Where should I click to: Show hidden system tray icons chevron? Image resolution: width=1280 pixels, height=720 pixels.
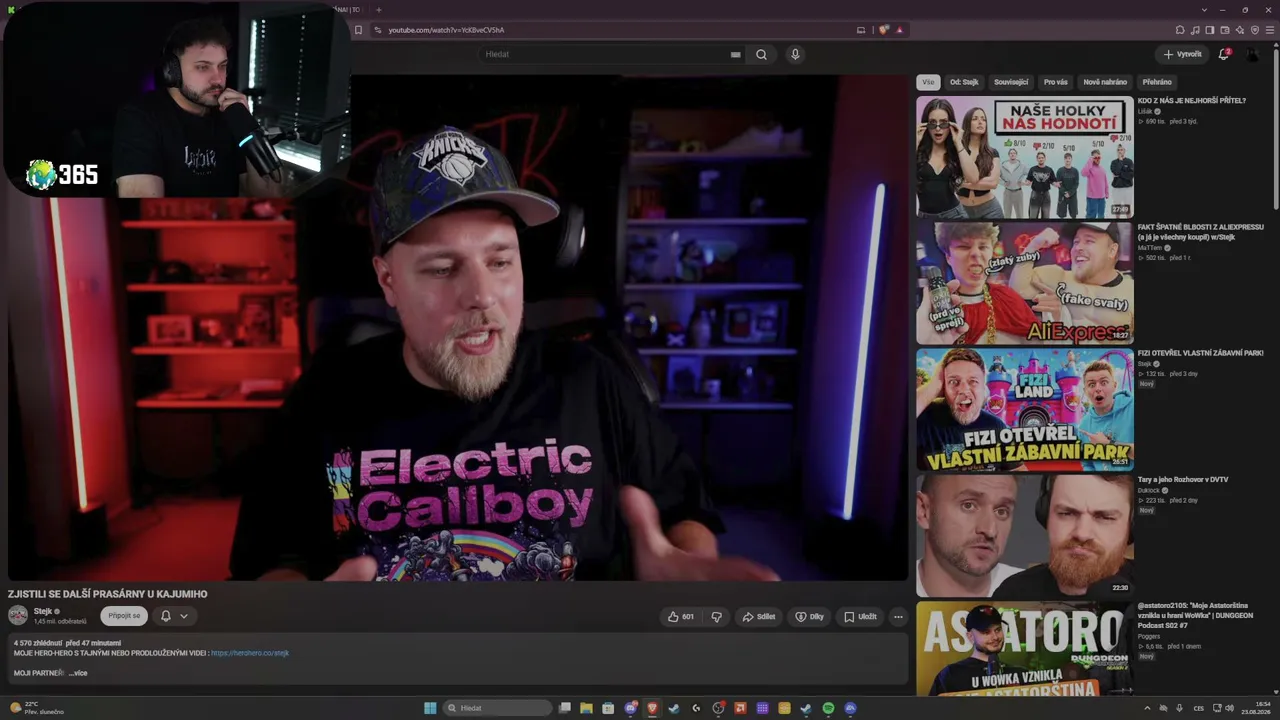1147,708
